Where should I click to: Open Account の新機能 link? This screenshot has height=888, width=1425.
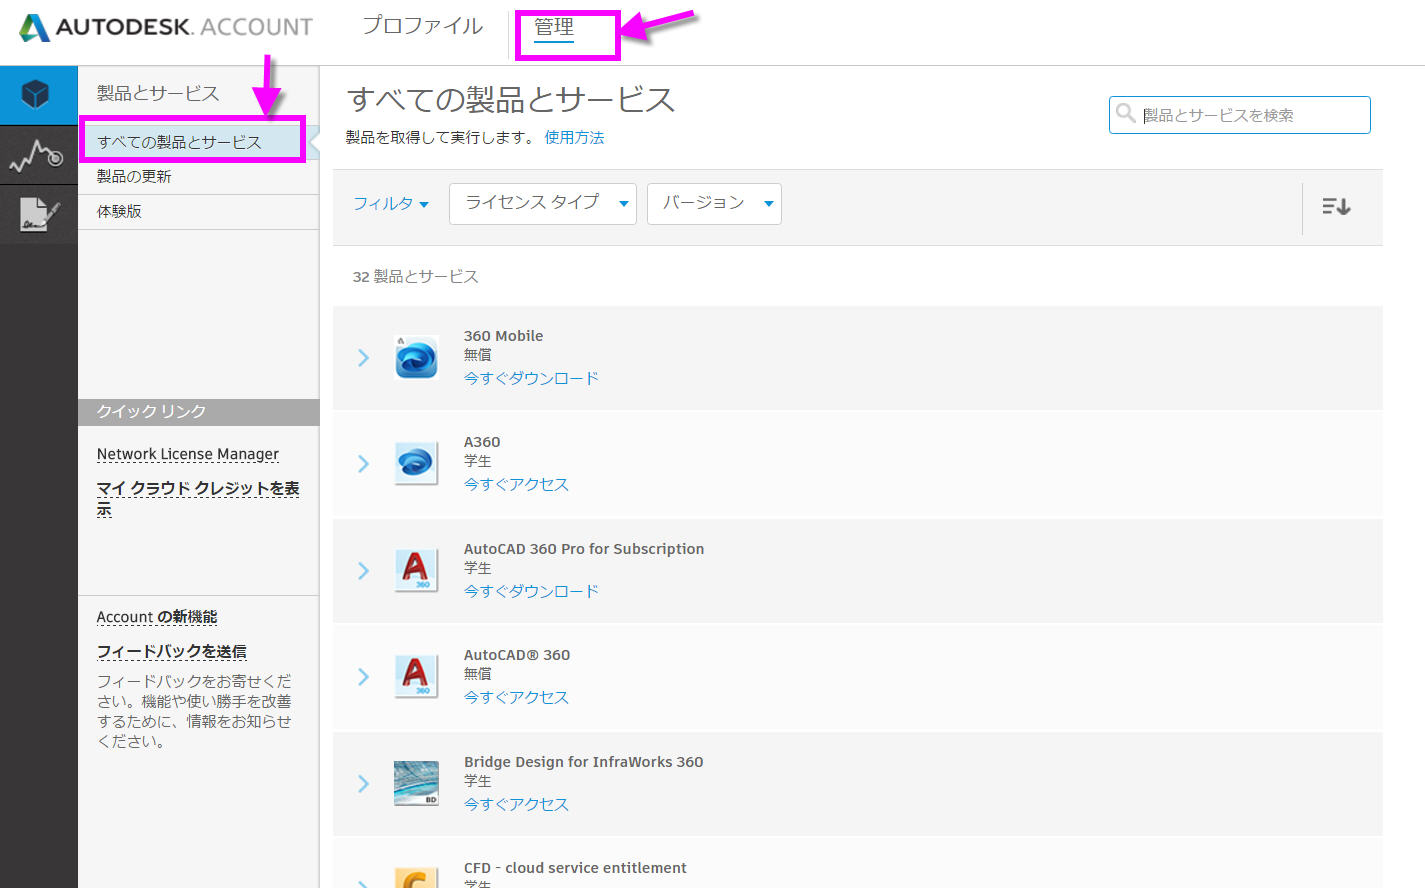click(x=157, y=617)
